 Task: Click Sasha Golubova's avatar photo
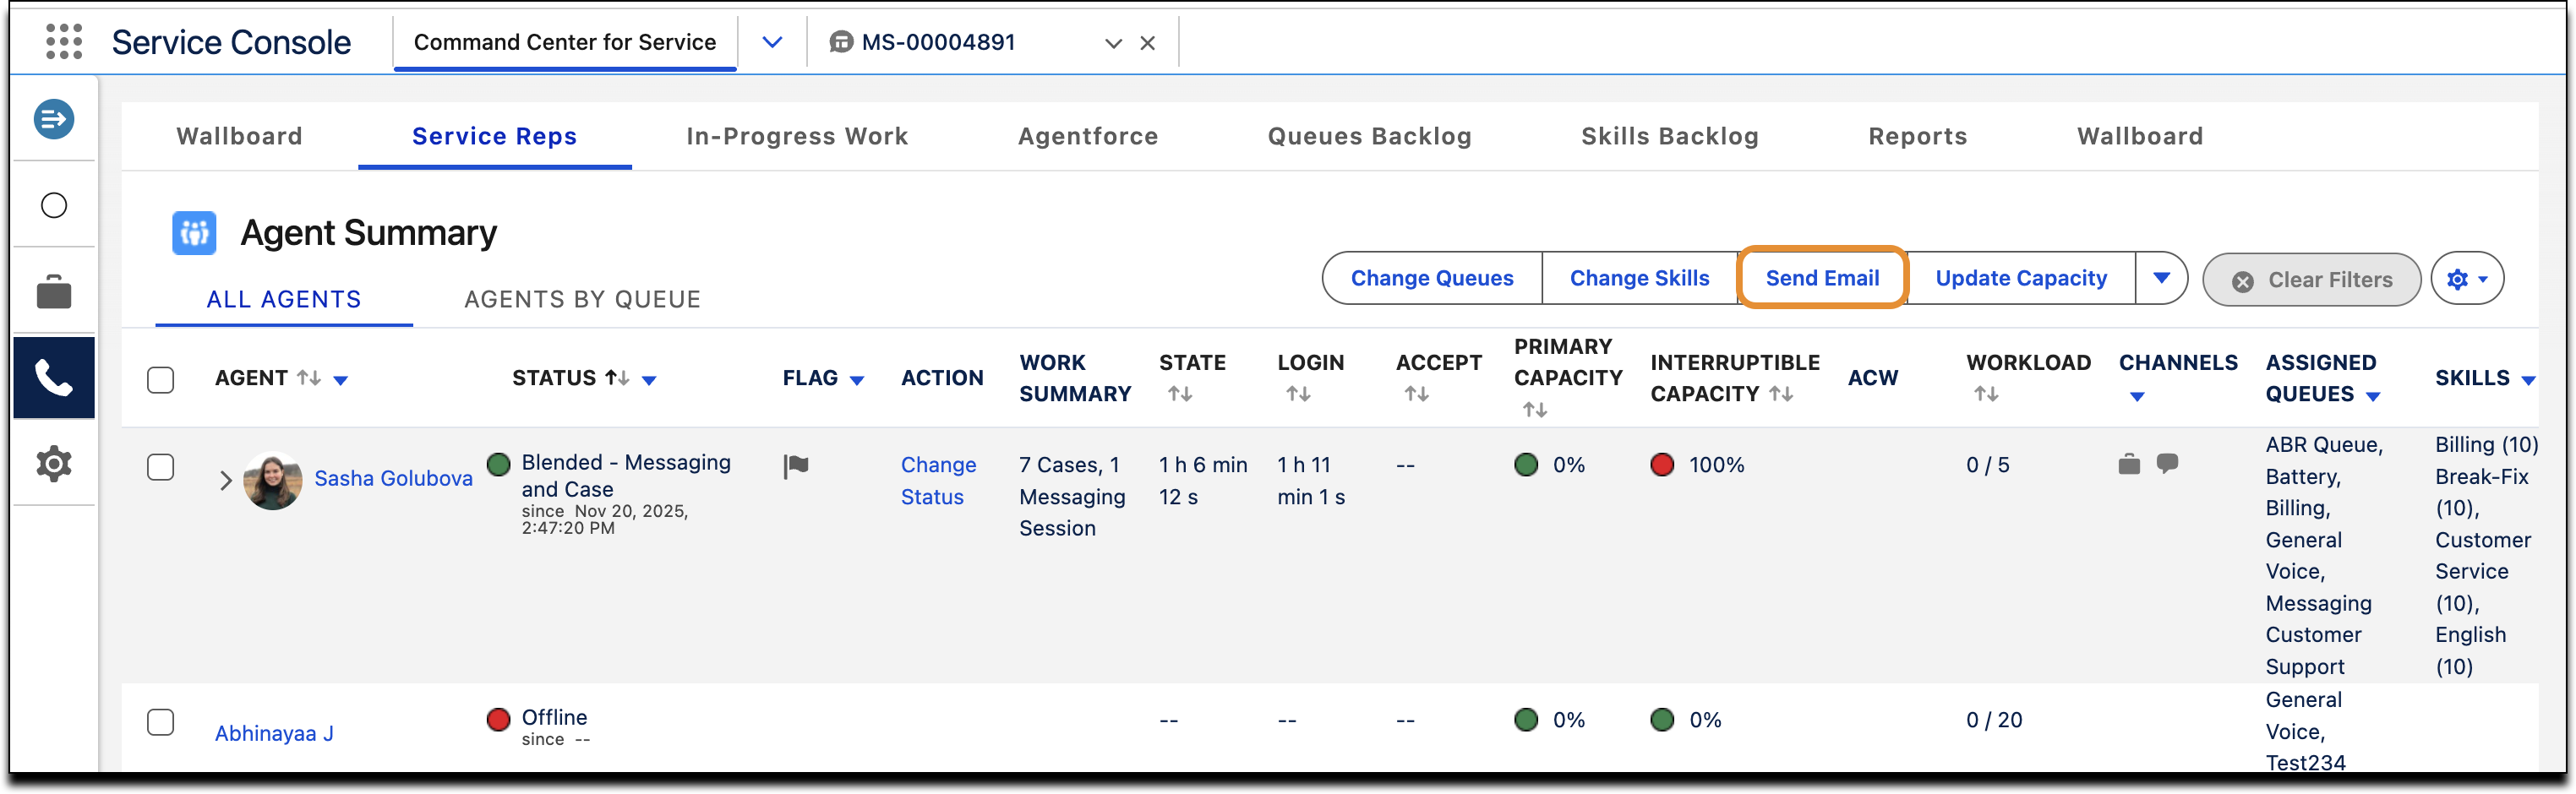click(x=273, y=480)
